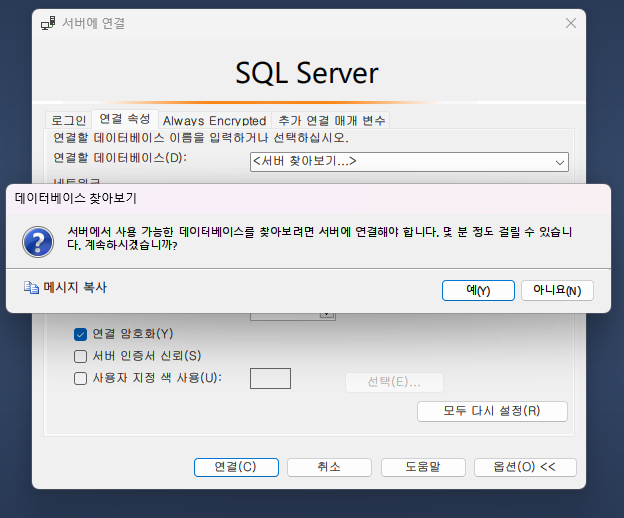
Task: Click the 선택(E)... button
Action: click(394, 382)
